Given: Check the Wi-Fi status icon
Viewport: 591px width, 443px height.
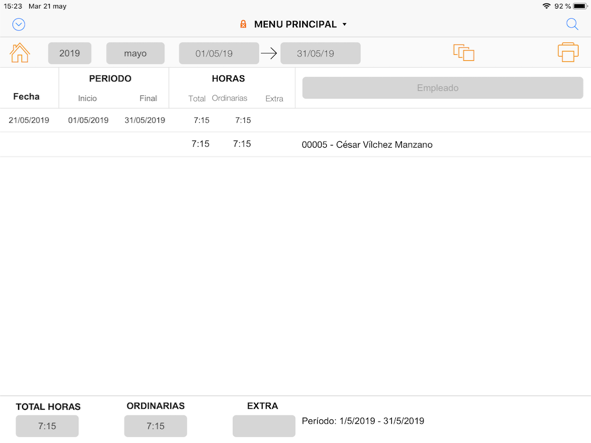Looking at the screenshot, I should [x=546, y=6].
